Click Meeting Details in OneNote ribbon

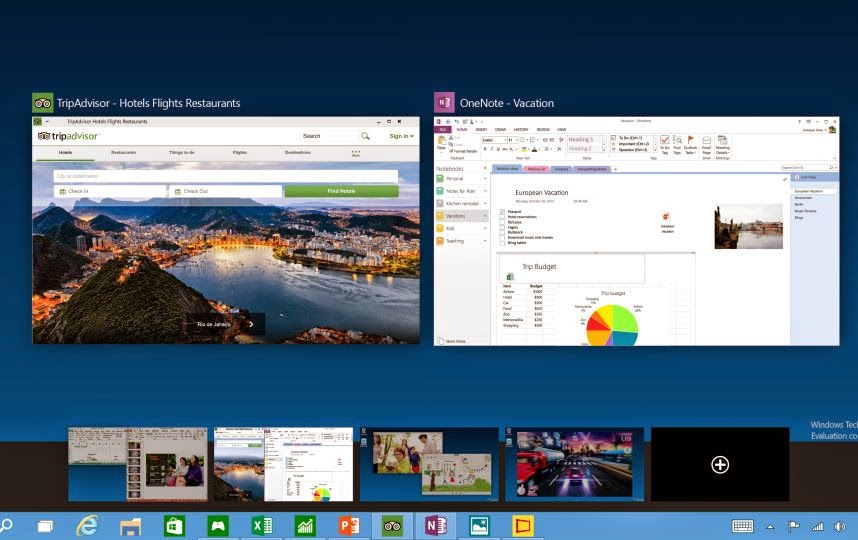pyautogui.click(x=722, y=146)
